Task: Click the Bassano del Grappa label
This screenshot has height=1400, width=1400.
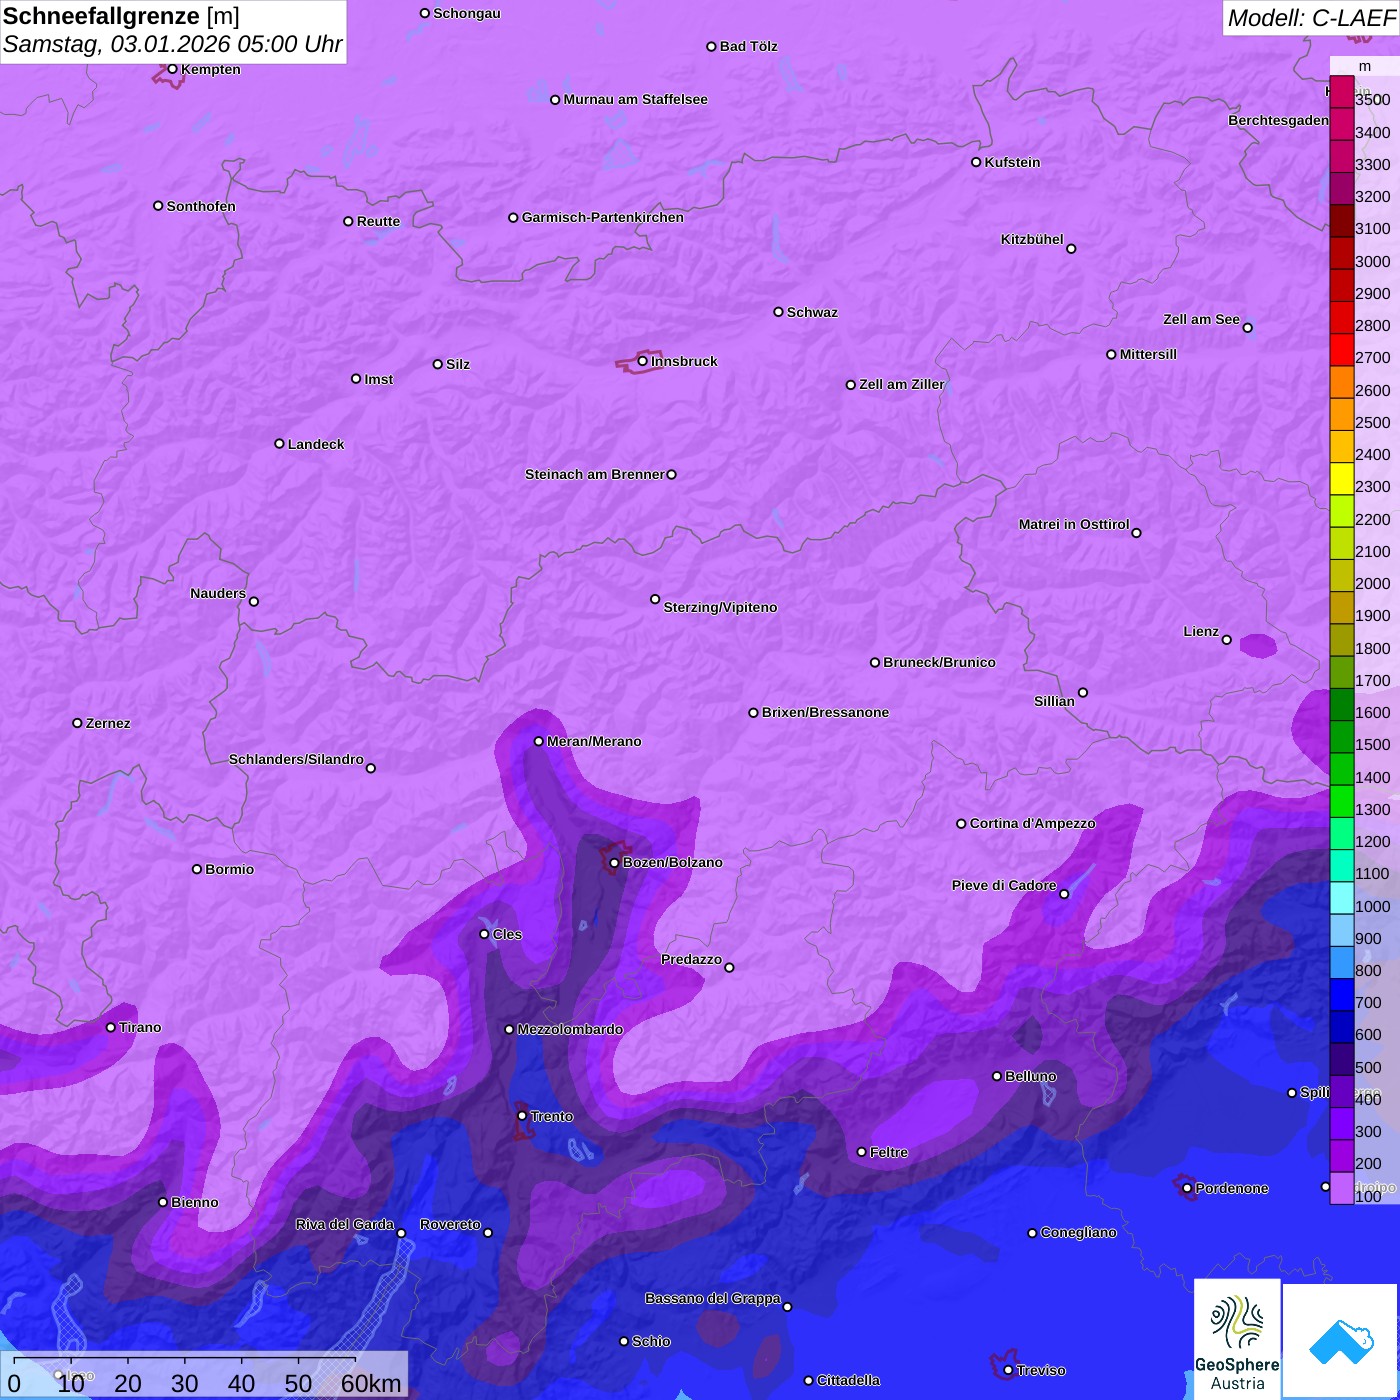Action: (713, 1298)
